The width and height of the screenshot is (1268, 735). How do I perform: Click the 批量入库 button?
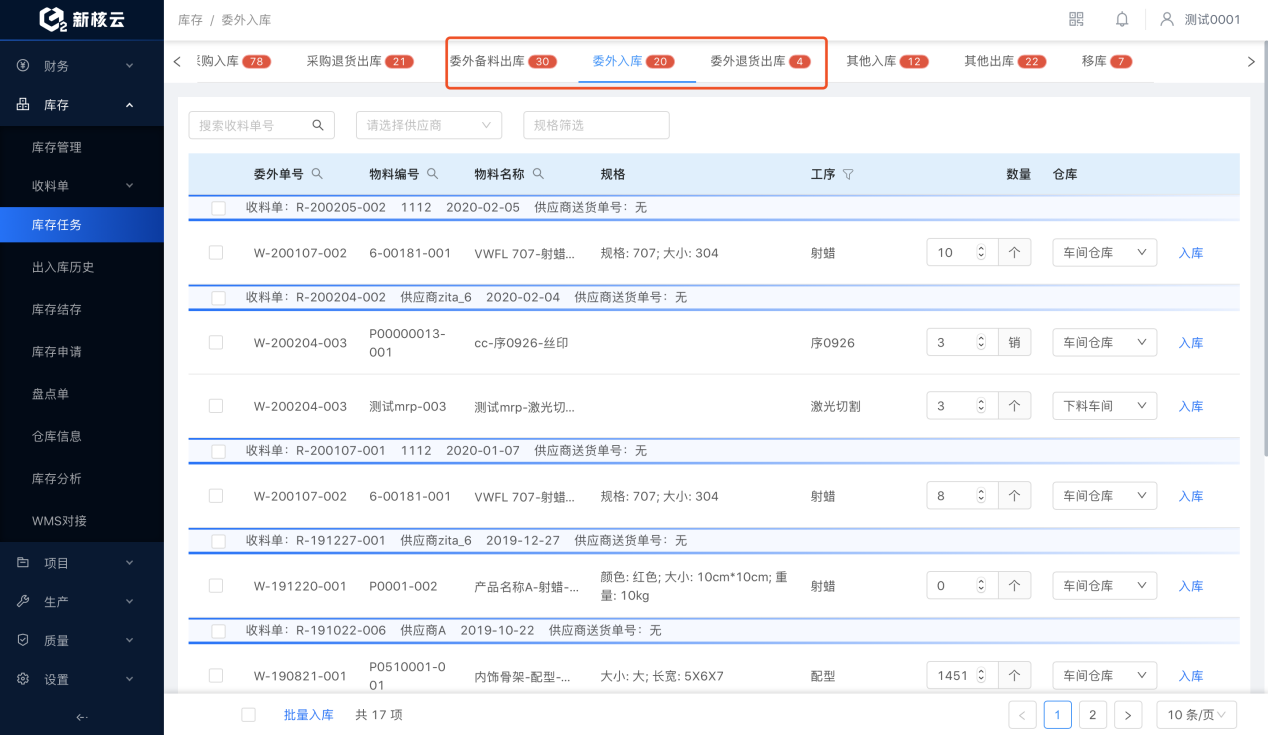(x=308, y=715)
